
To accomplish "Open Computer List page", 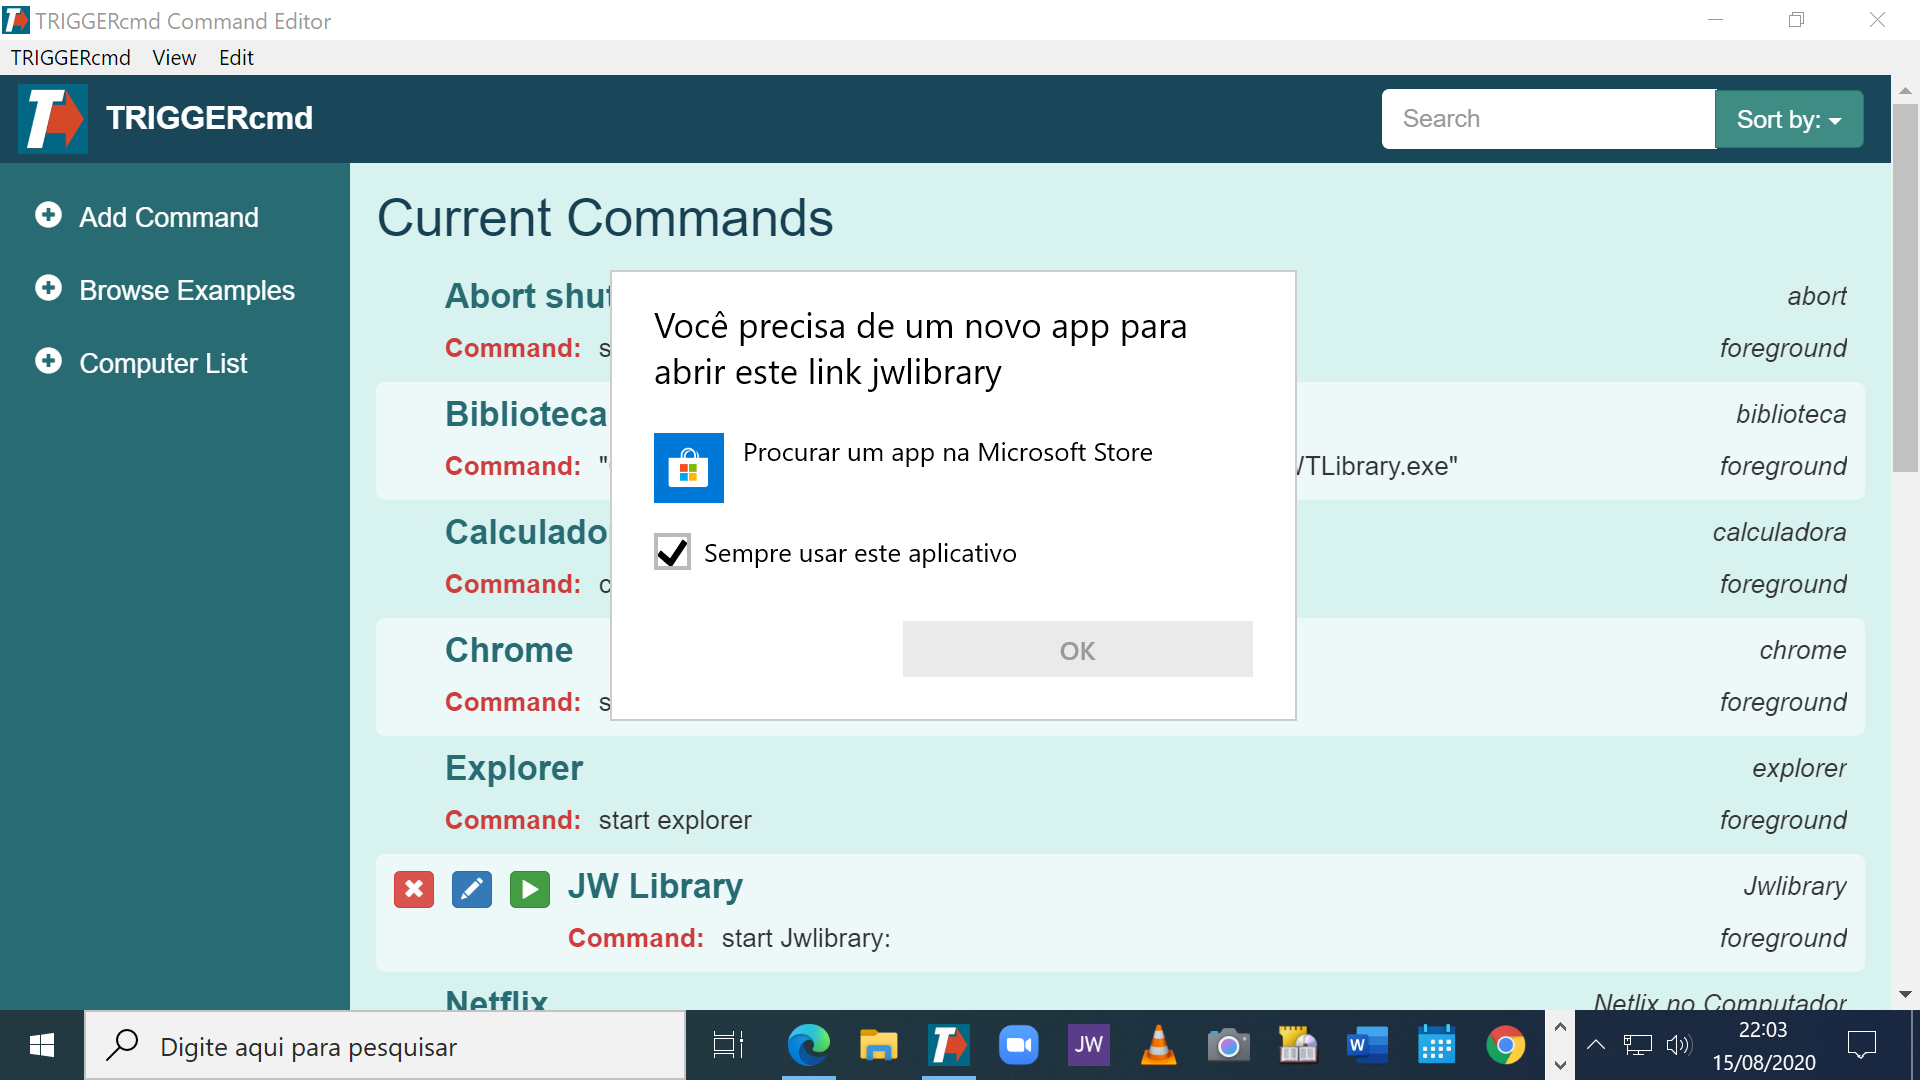I will [x=163, y=363].
